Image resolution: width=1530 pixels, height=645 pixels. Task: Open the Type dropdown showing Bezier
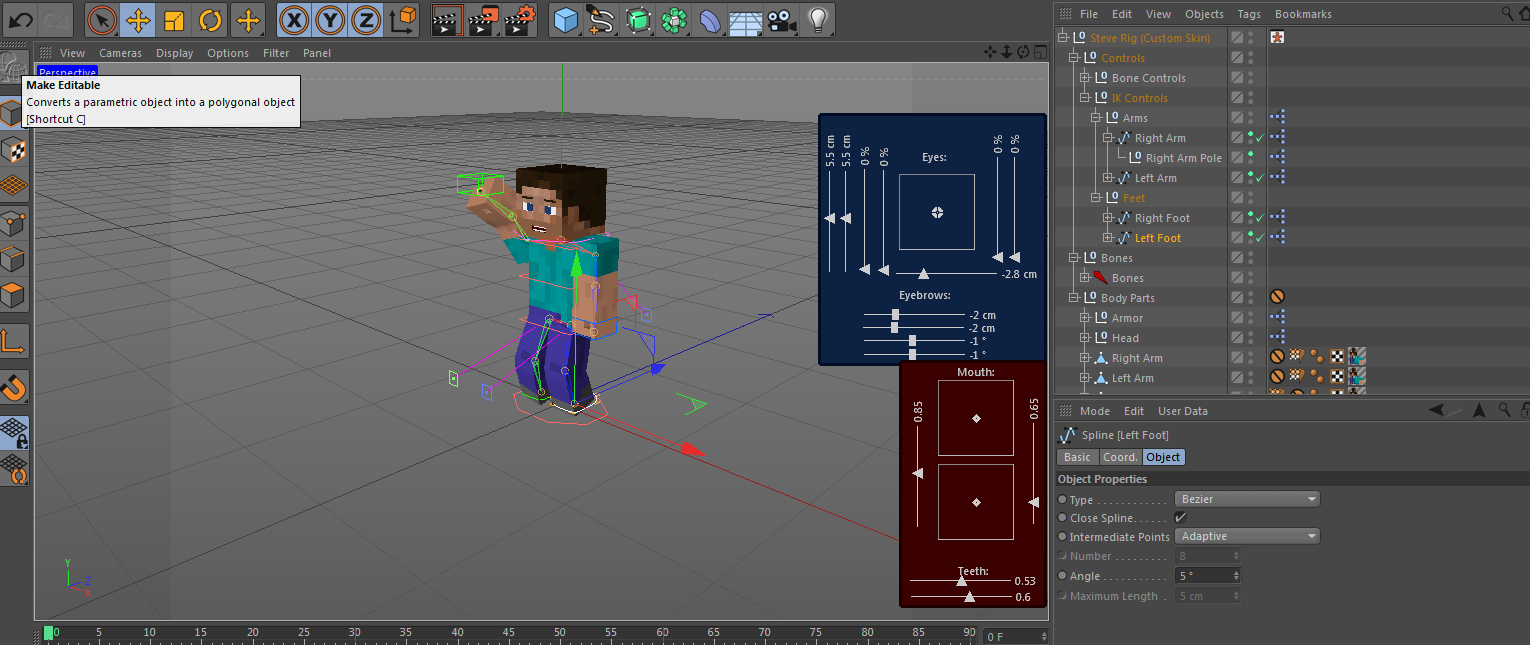point(1248,499)
